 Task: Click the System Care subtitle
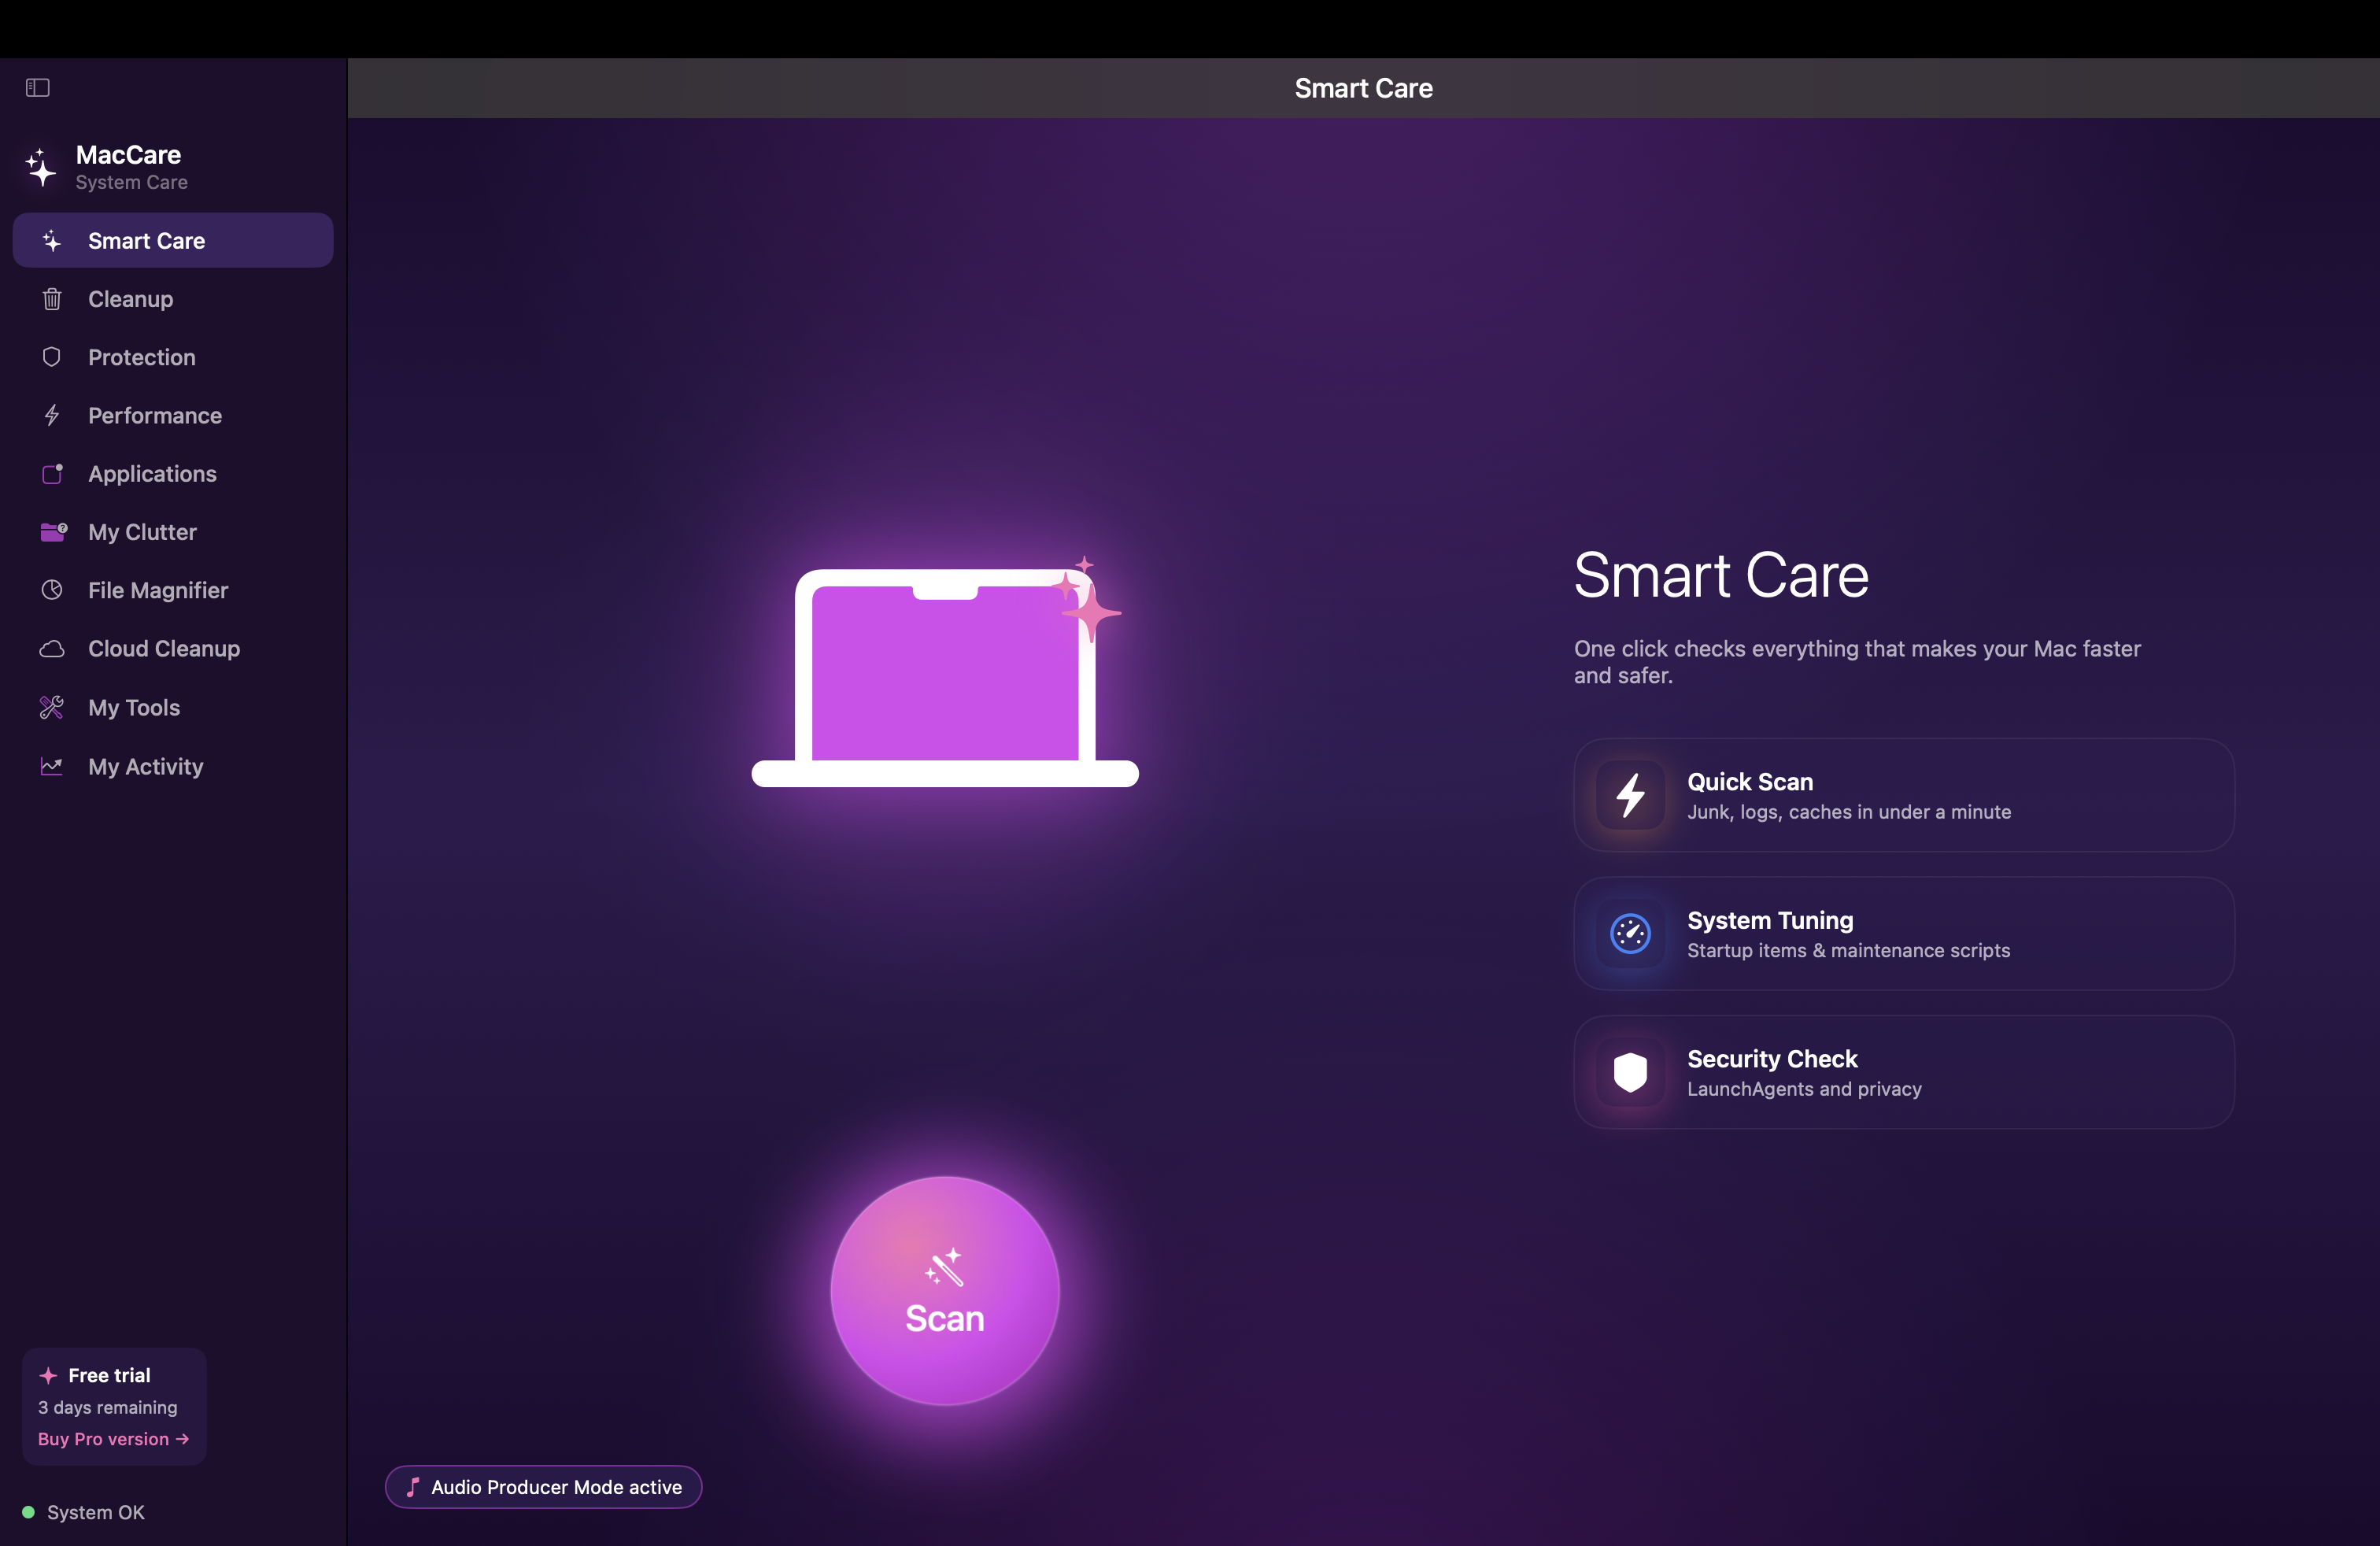[x=131, y=182]
